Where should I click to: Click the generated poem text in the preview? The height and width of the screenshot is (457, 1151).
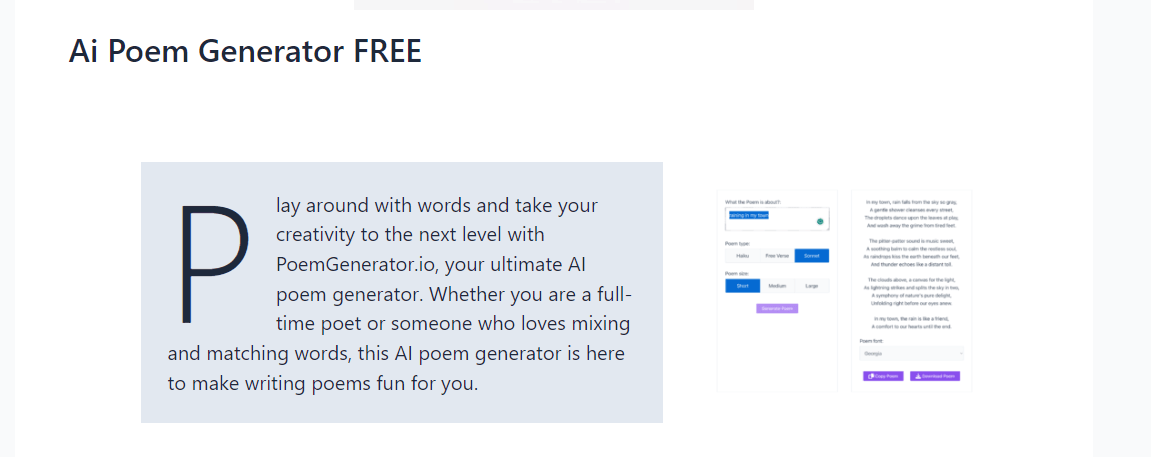[x=911, y=260]
